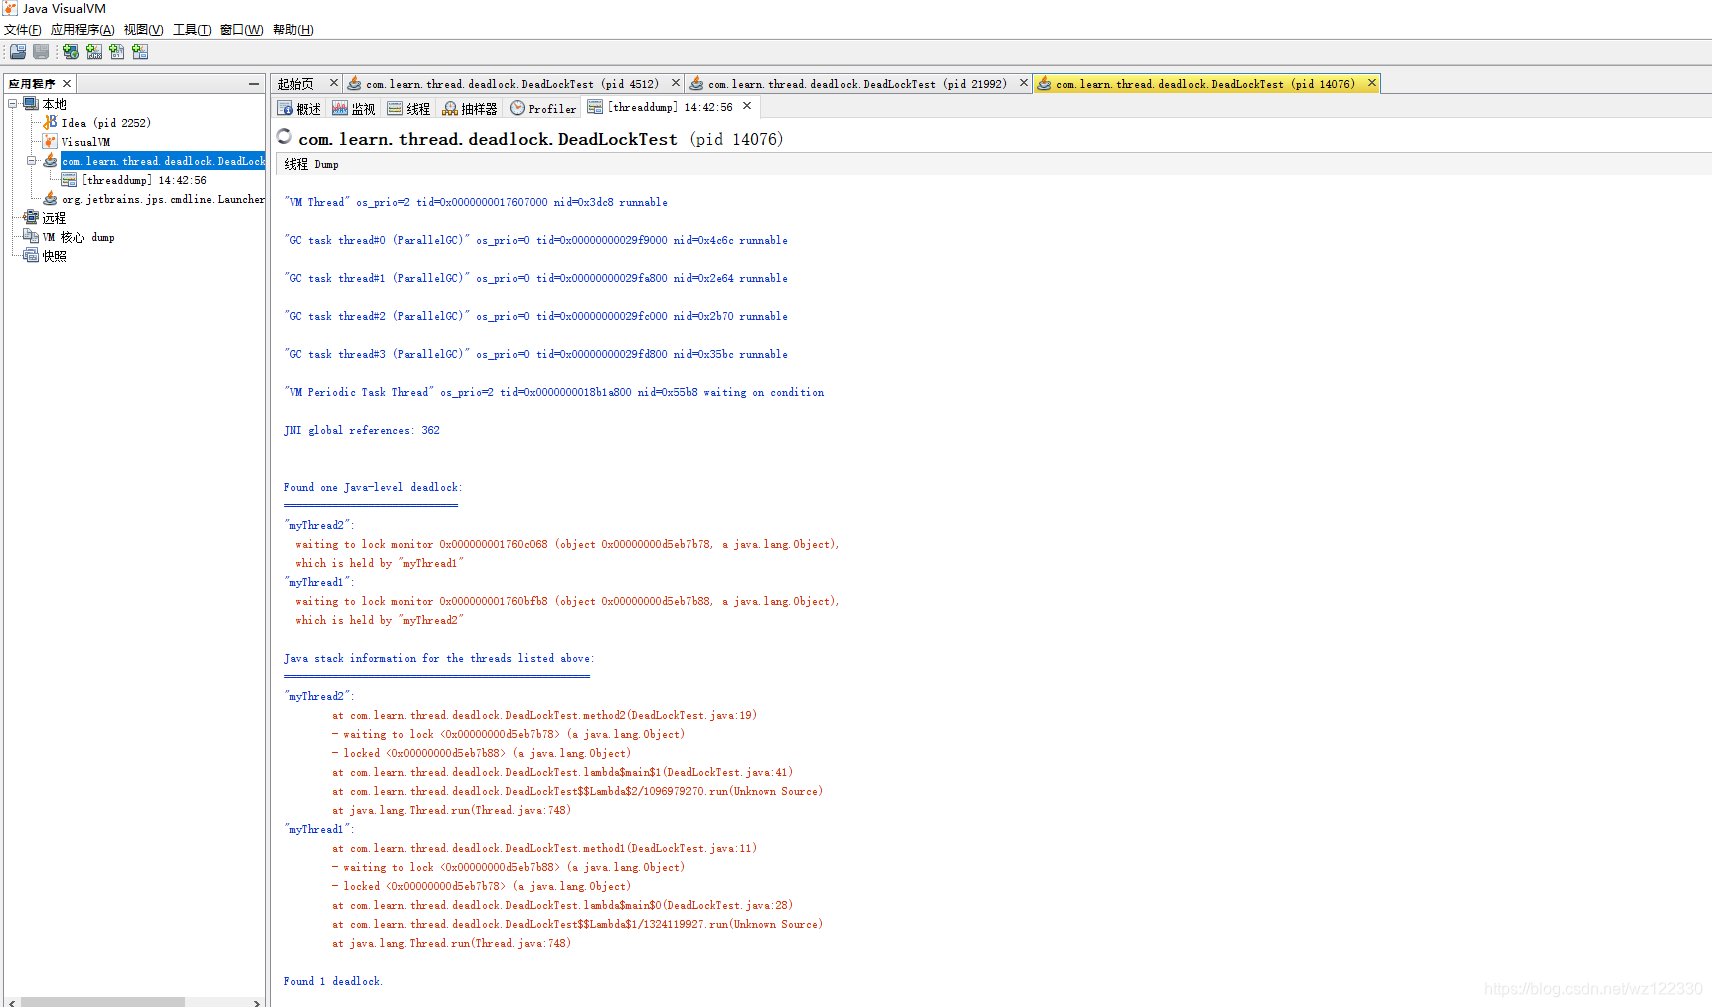Open the 线程 threads subtab

coord(409,108)
